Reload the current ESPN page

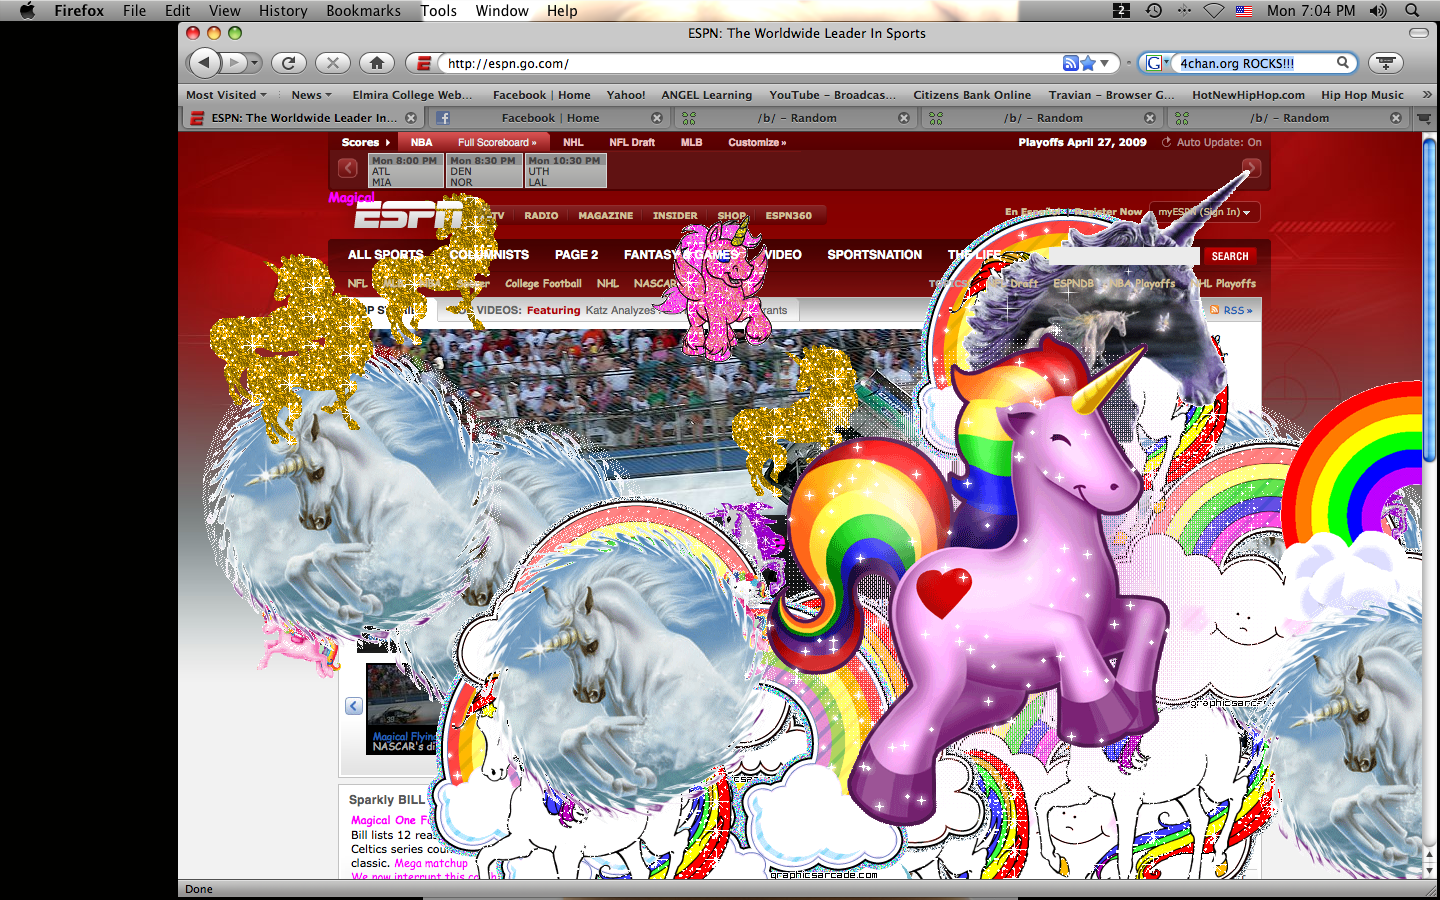(x=288, y=63)
